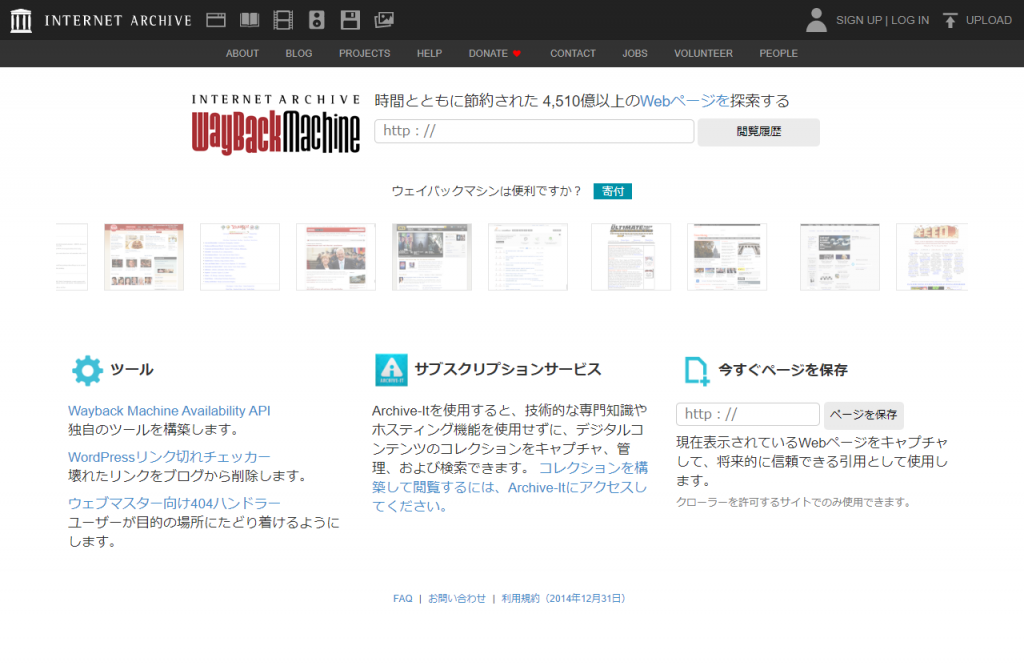Viewport: 1024px width, 666px height.
Task: Click the Ultimate website thumbnail in the carousel
Action: [631, 257]
